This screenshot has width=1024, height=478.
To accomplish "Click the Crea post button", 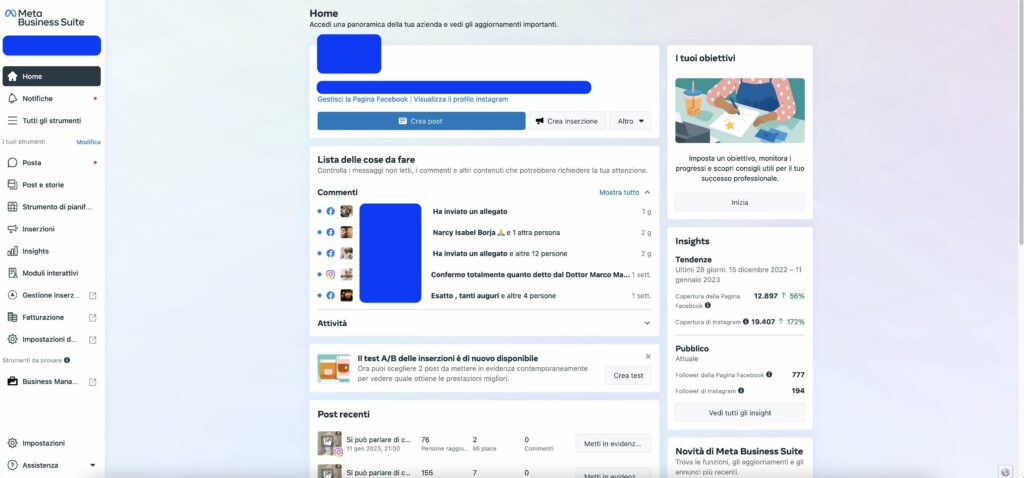I will 421,121.
